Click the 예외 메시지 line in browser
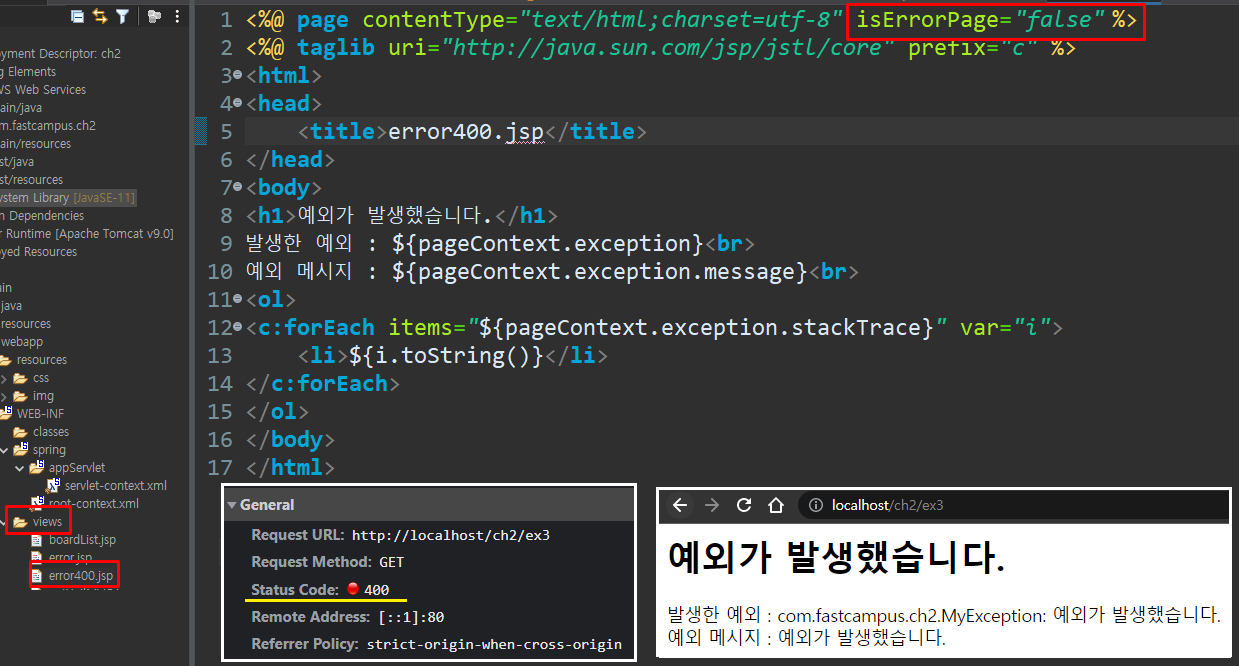 (x=806, y=637)
